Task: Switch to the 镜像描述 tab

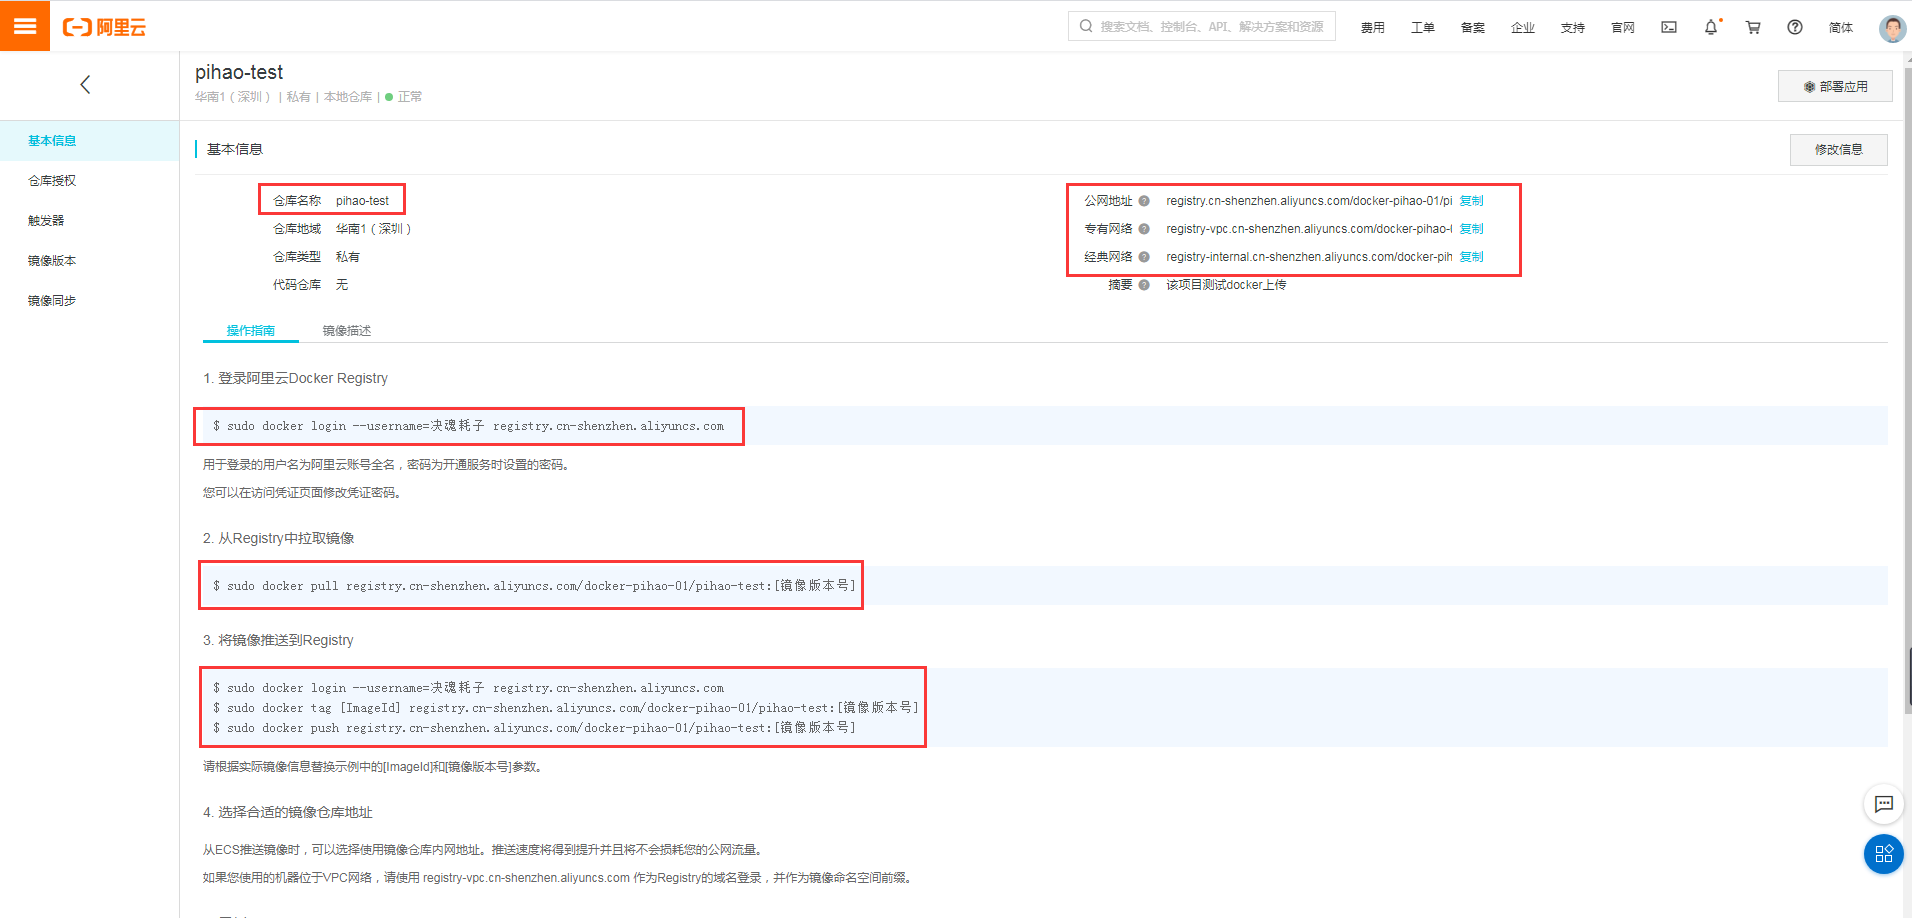Action: click(x=346, y=331)
